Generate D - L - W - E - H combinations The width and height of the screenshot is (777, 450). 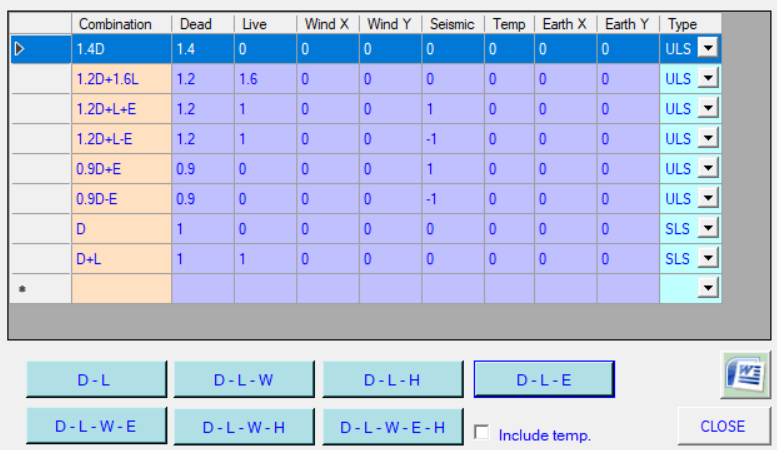pos(392,426)
